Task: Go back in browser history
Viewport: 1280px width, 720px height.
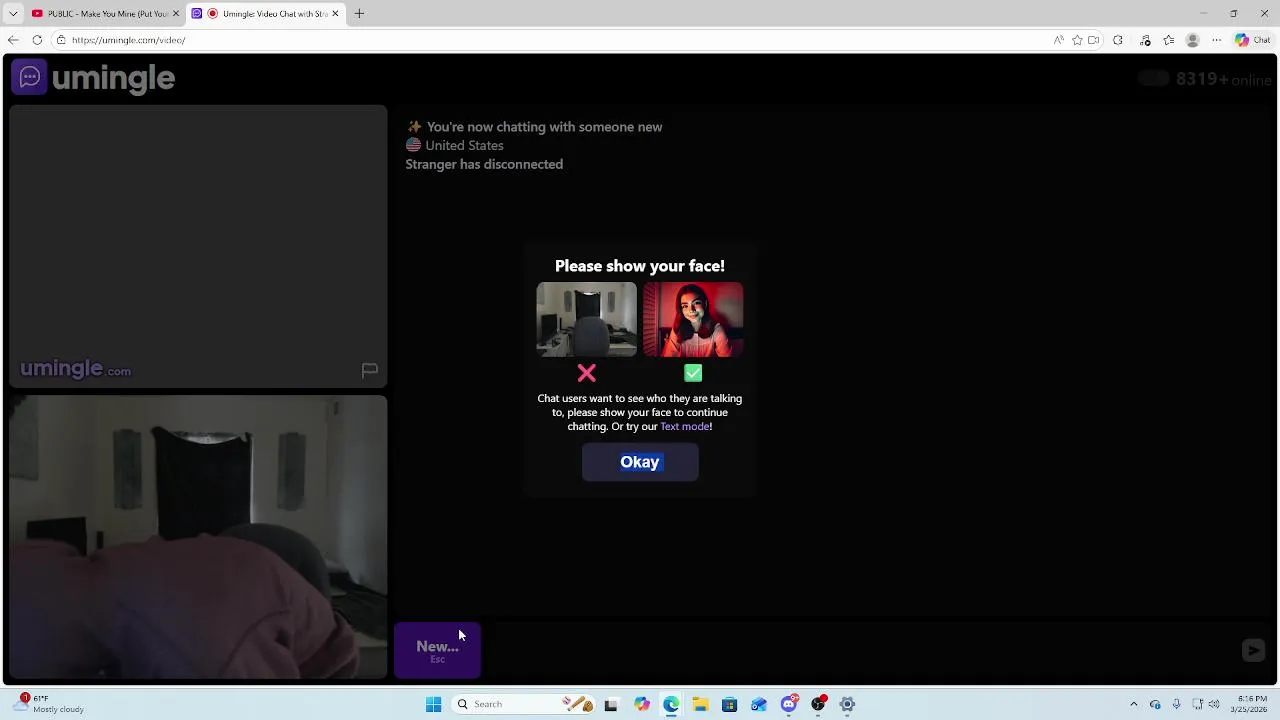Action: pyautogui.click(x=13, y=40)
